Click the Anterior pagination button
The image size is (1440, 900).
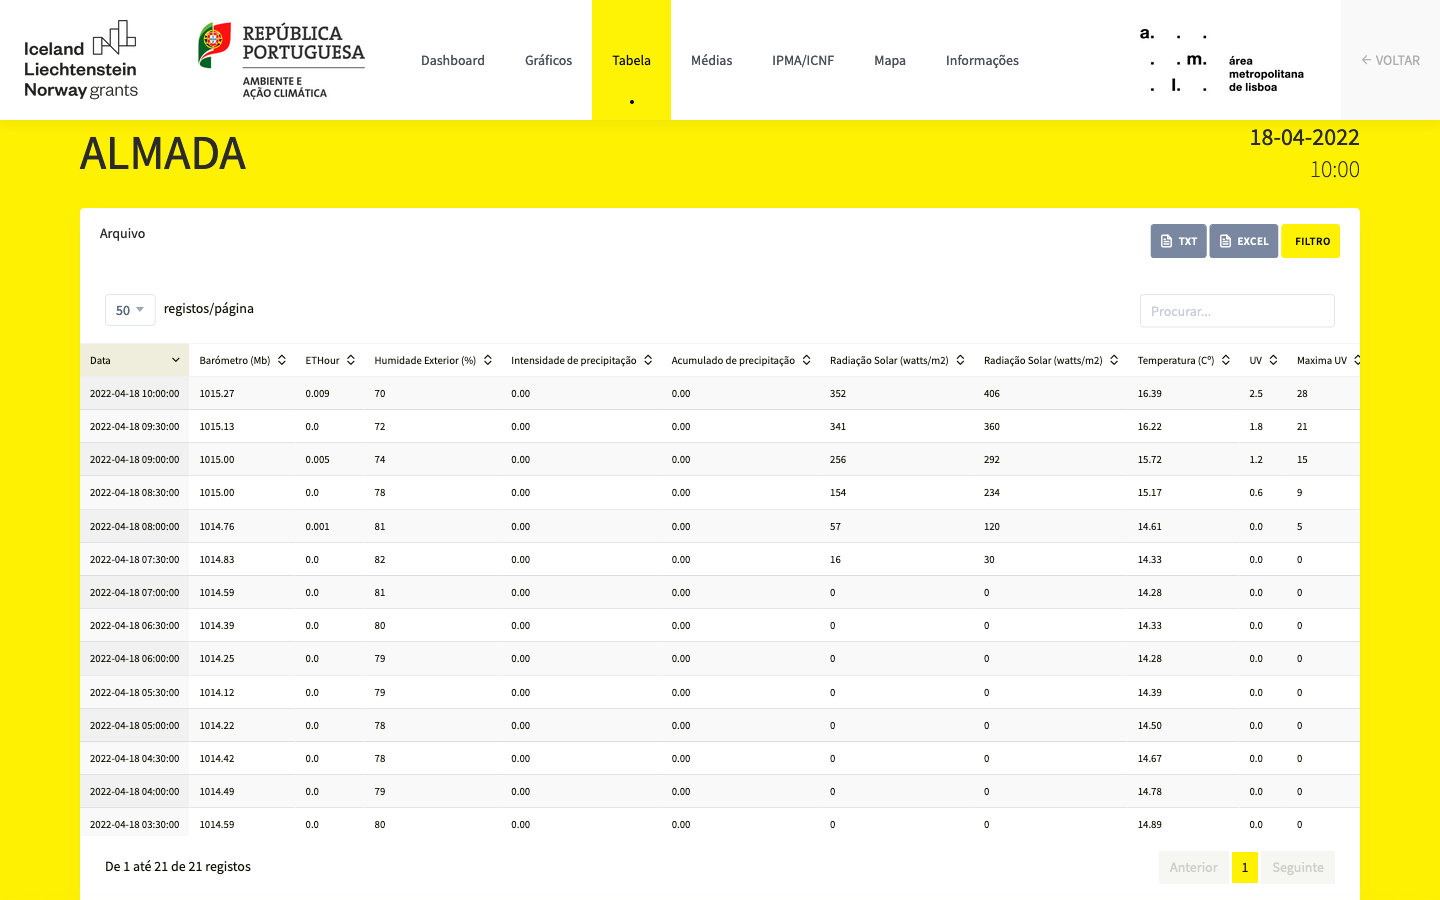coord(1194,867)
